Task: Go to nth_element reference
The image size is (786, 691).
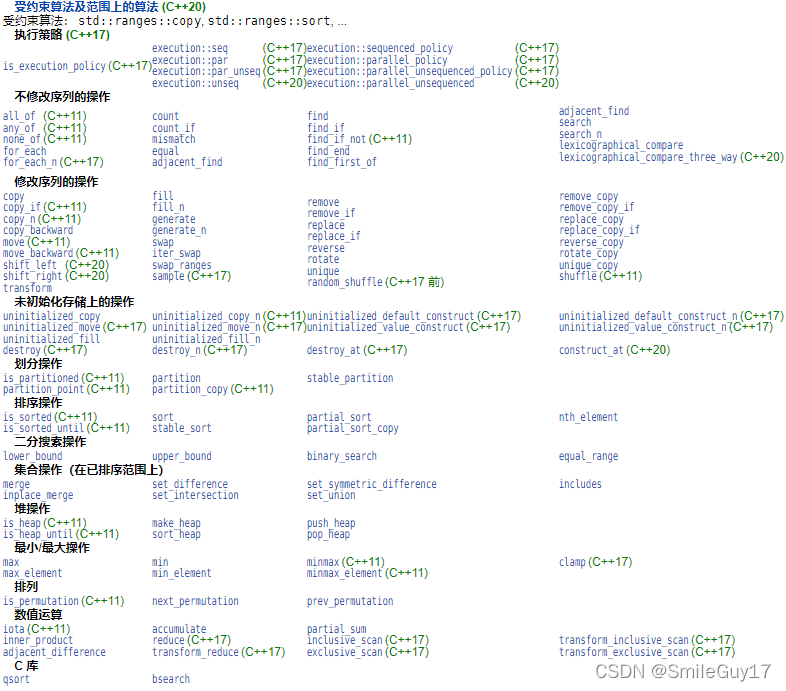Action: pos(588,417)
